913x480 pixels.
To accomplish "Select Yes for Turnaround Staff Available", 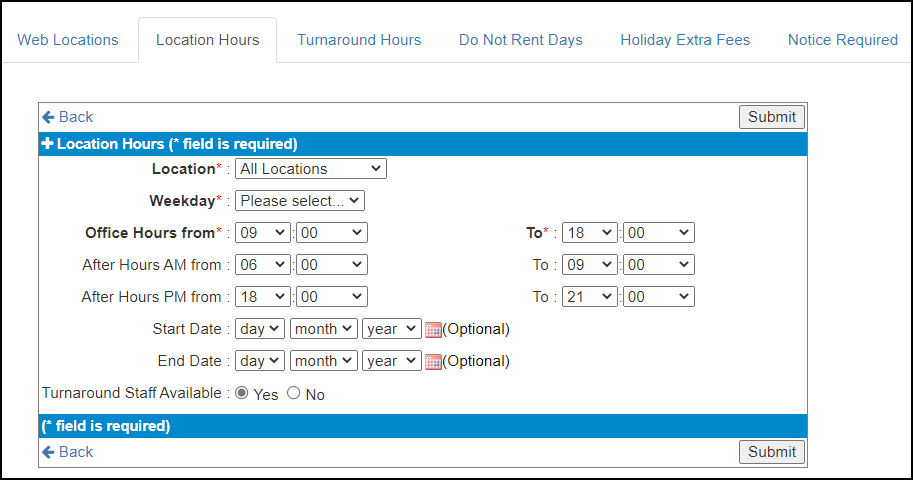I will (242, 394).
